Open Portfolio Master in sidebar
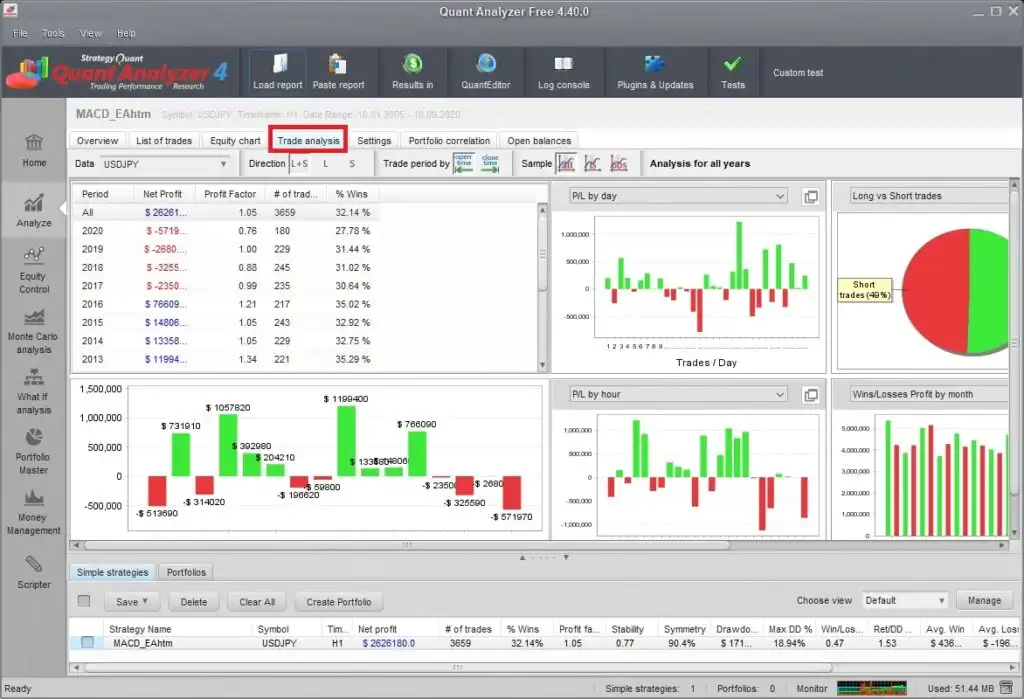This screenshot has width=1024, height=699. 34,450
